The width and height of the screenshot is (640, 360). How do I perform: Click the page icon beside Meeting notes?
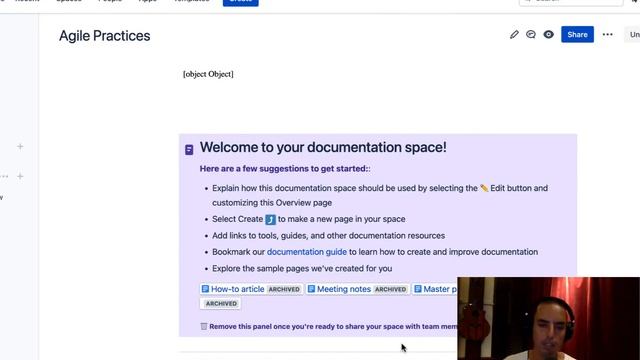tap(311, 289)
